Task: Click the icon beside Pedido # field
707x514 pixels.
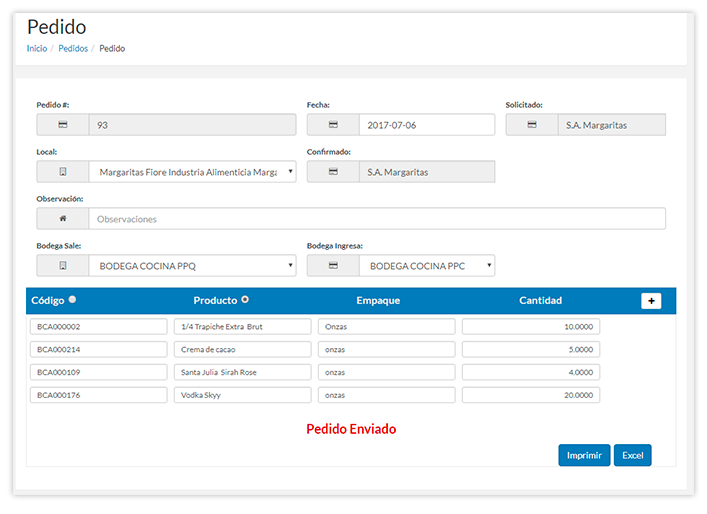Action: pos(63,125)
